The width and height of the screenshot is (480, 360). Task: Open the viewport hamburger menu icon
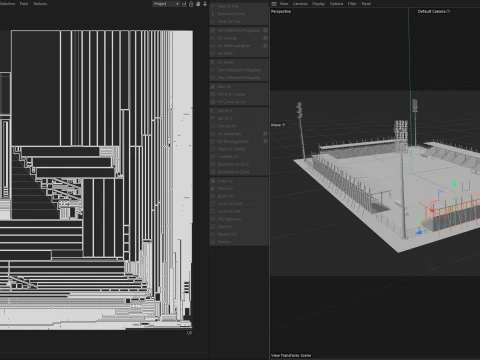(x=274, y=4)
